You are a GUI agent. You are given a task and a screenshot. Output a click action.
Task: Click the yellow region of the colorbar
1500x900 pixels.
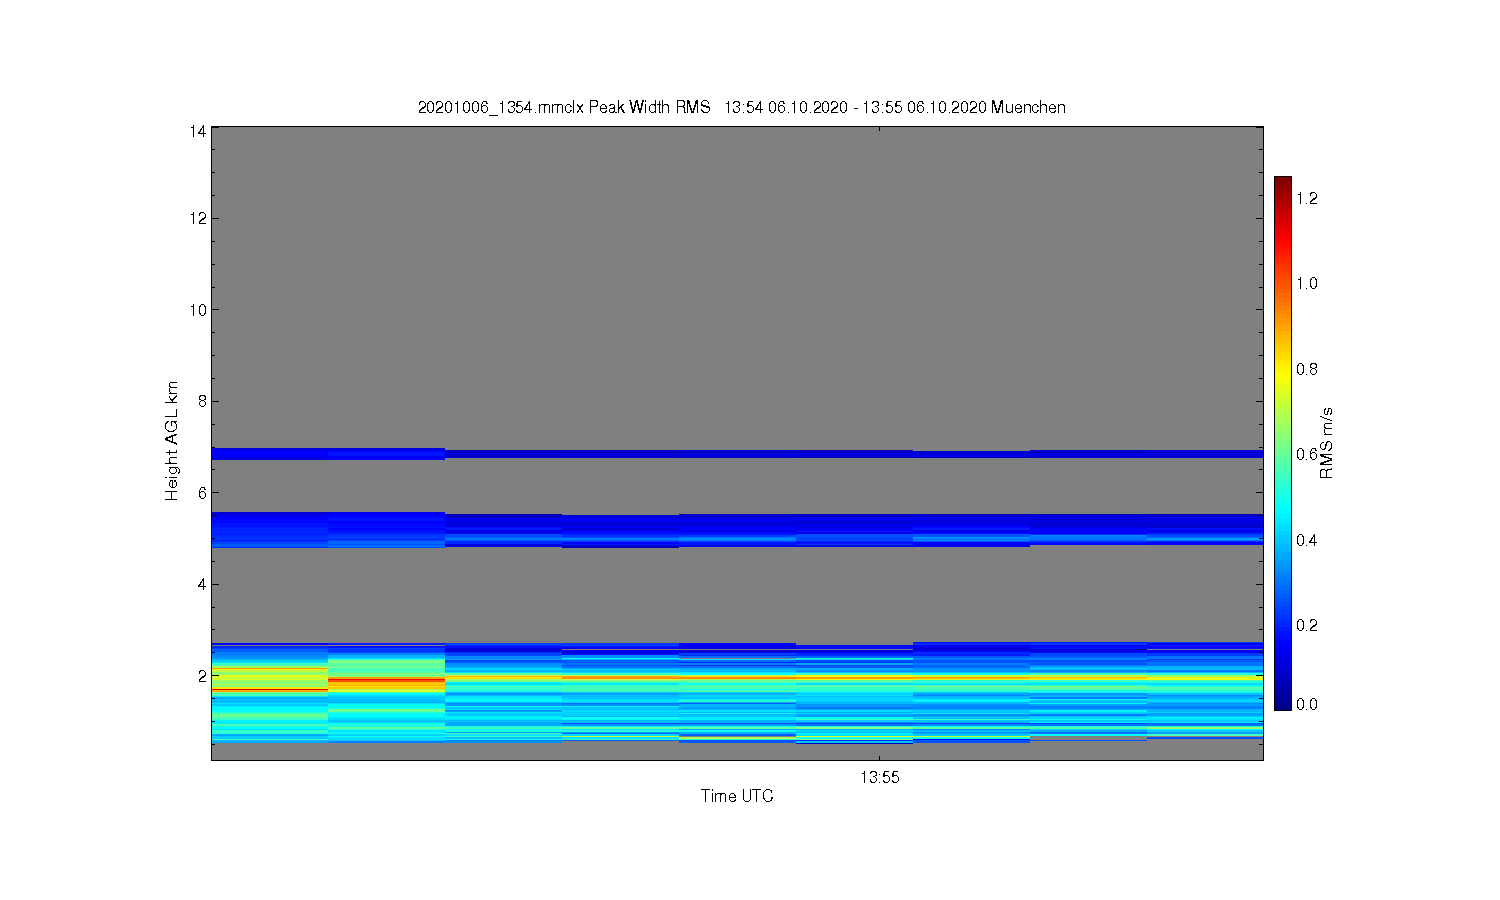tap(1283, 368)
